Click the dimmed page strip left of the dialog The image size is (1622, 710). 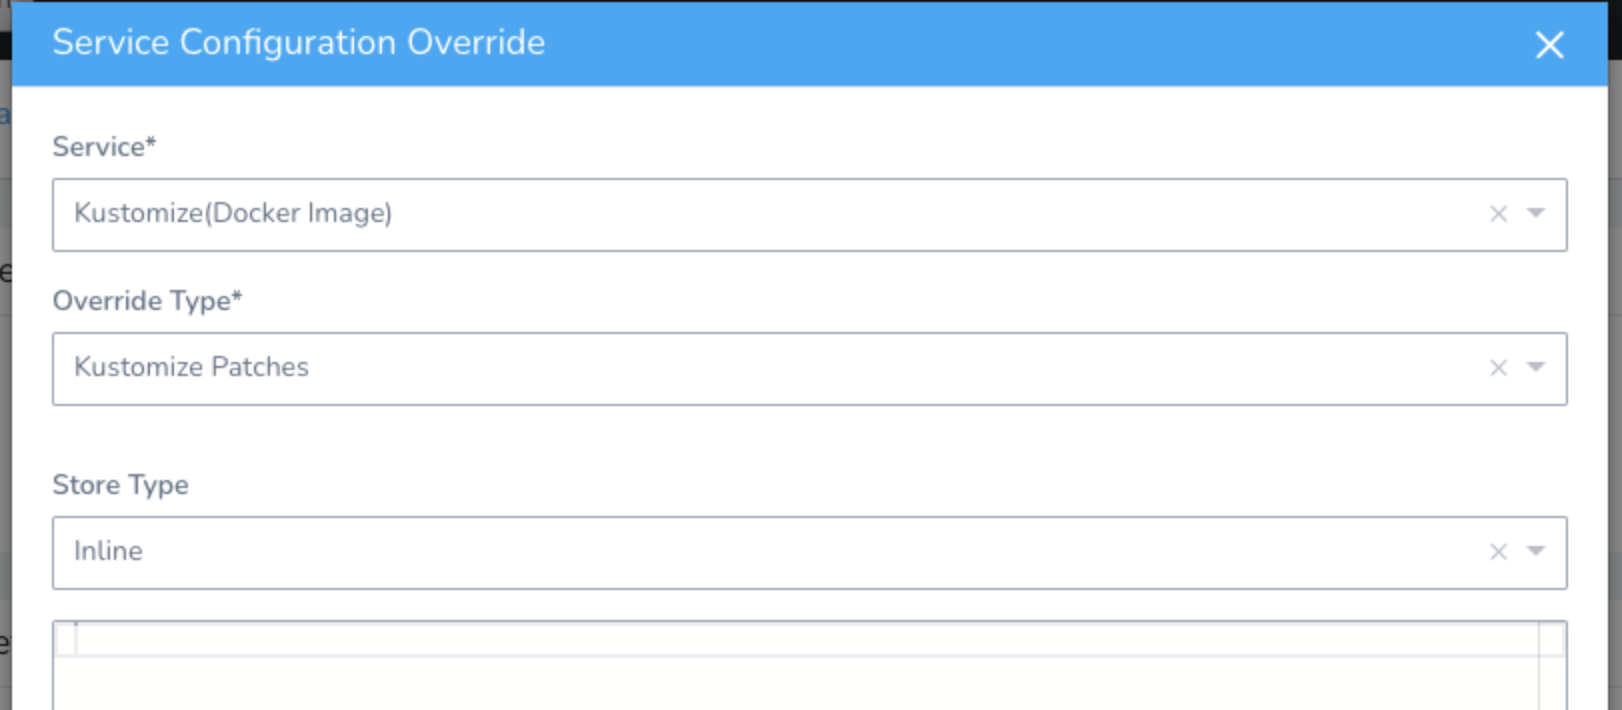(5, 400)
